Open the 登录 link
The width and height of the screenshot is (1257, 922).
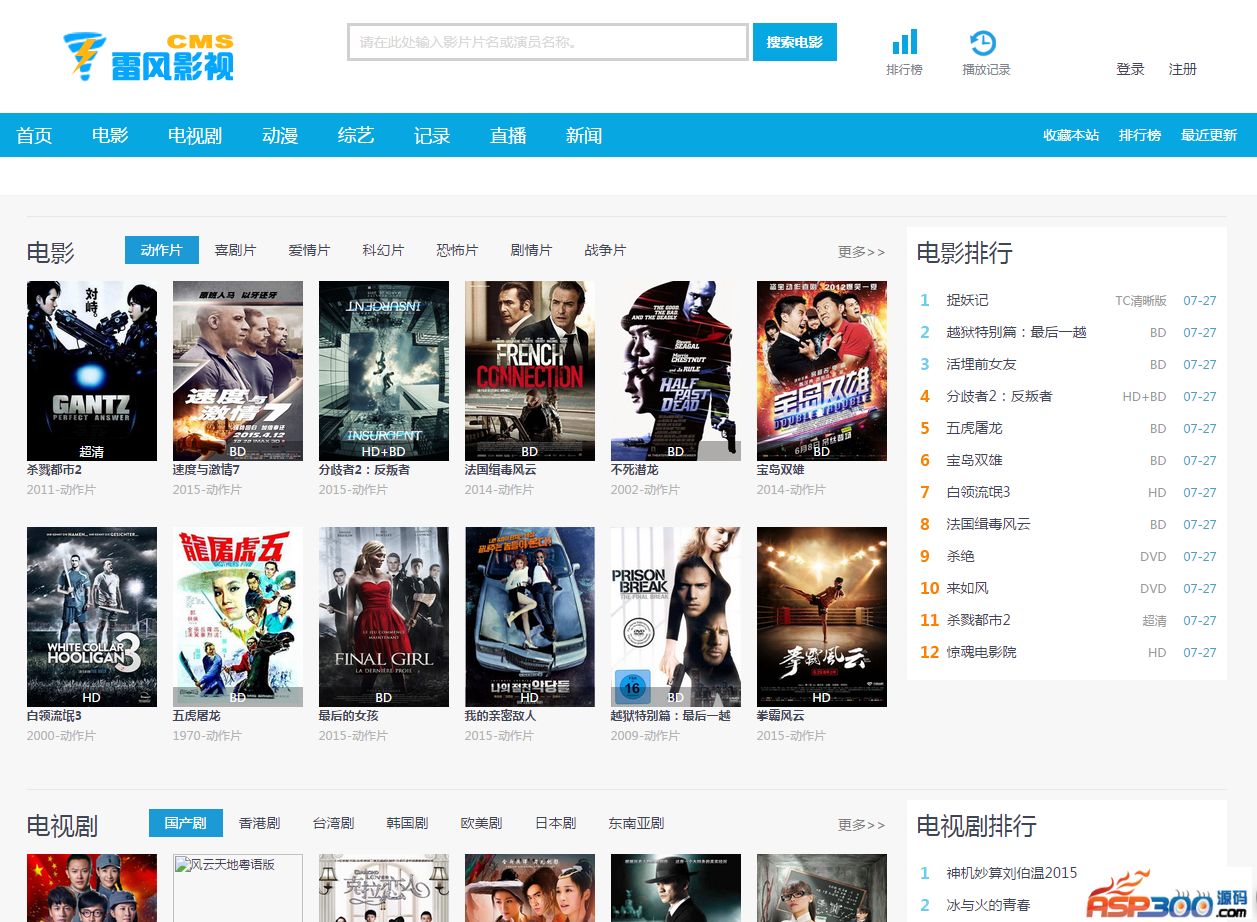[x=1130, y=69]
